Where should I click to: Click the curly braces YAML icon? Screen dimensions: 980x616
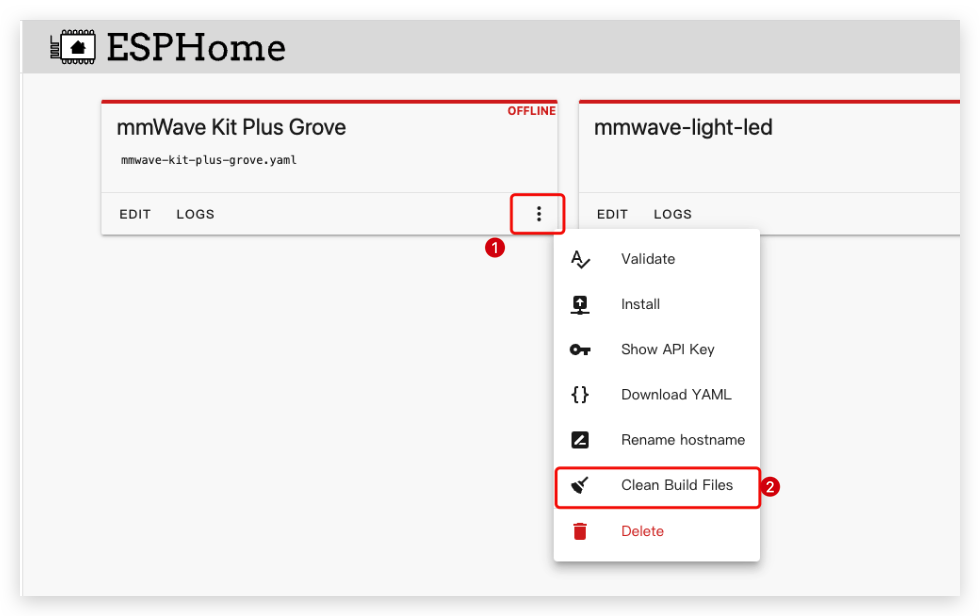pos(580,395)
